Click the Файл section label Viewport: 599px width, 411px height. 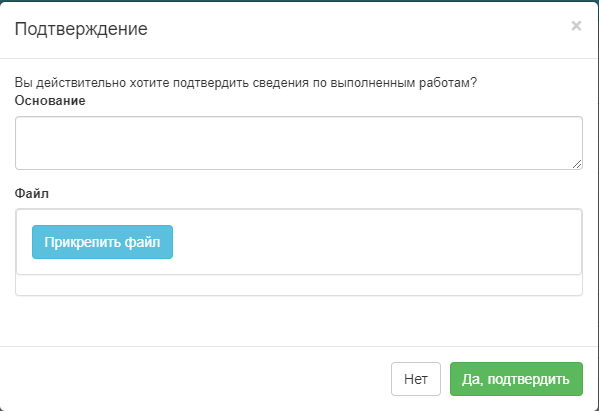click(32, 193)
